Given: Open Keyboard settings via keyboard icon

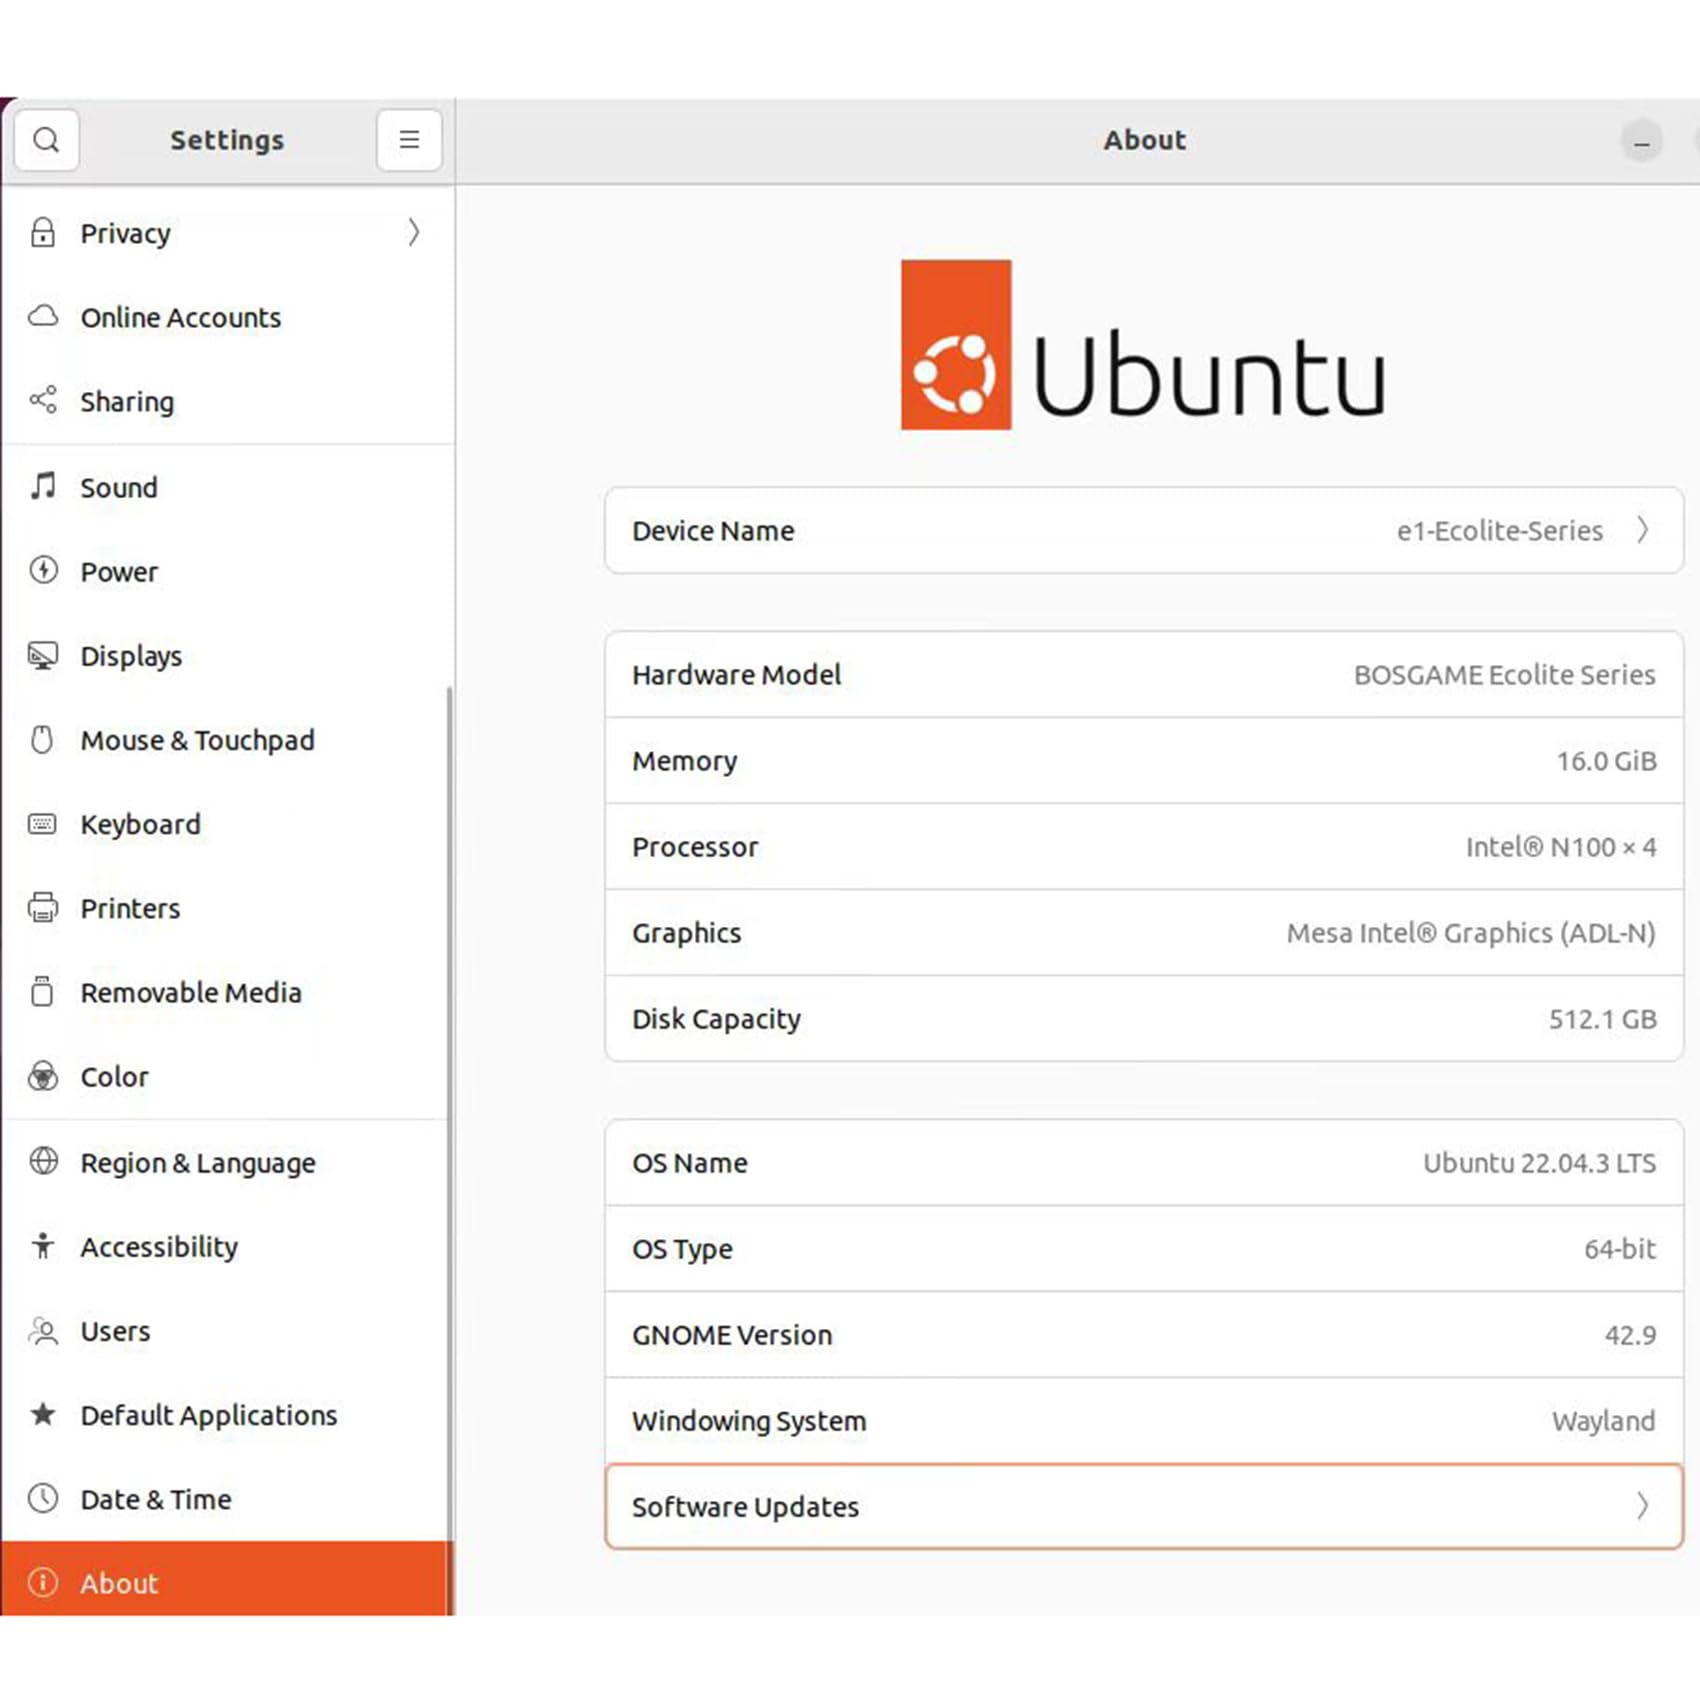Looking at the screenshot, I should pyautogui.click(x=42, y=824).
